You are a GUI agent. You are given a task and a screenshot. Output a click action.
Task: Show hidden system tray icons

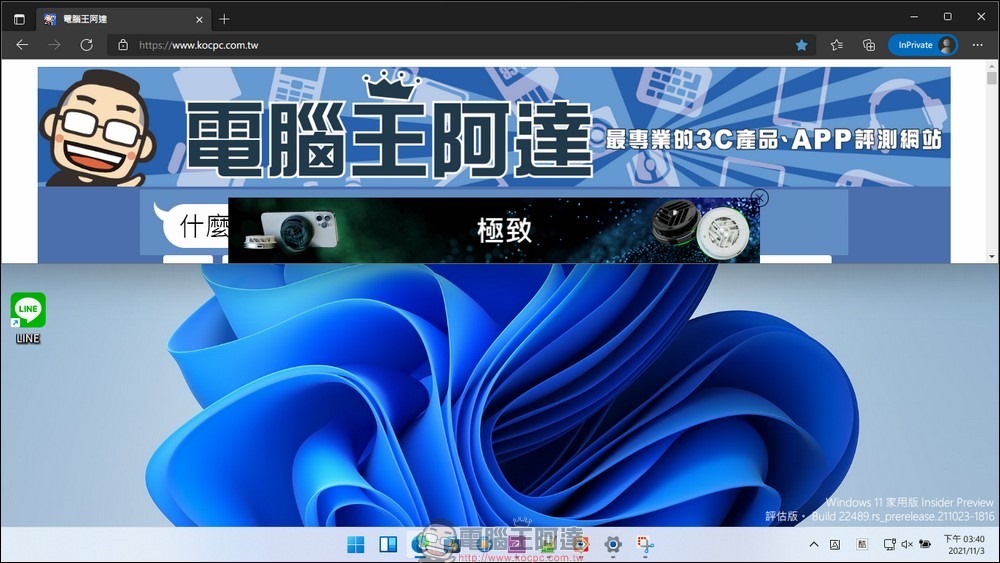[814, 545]
